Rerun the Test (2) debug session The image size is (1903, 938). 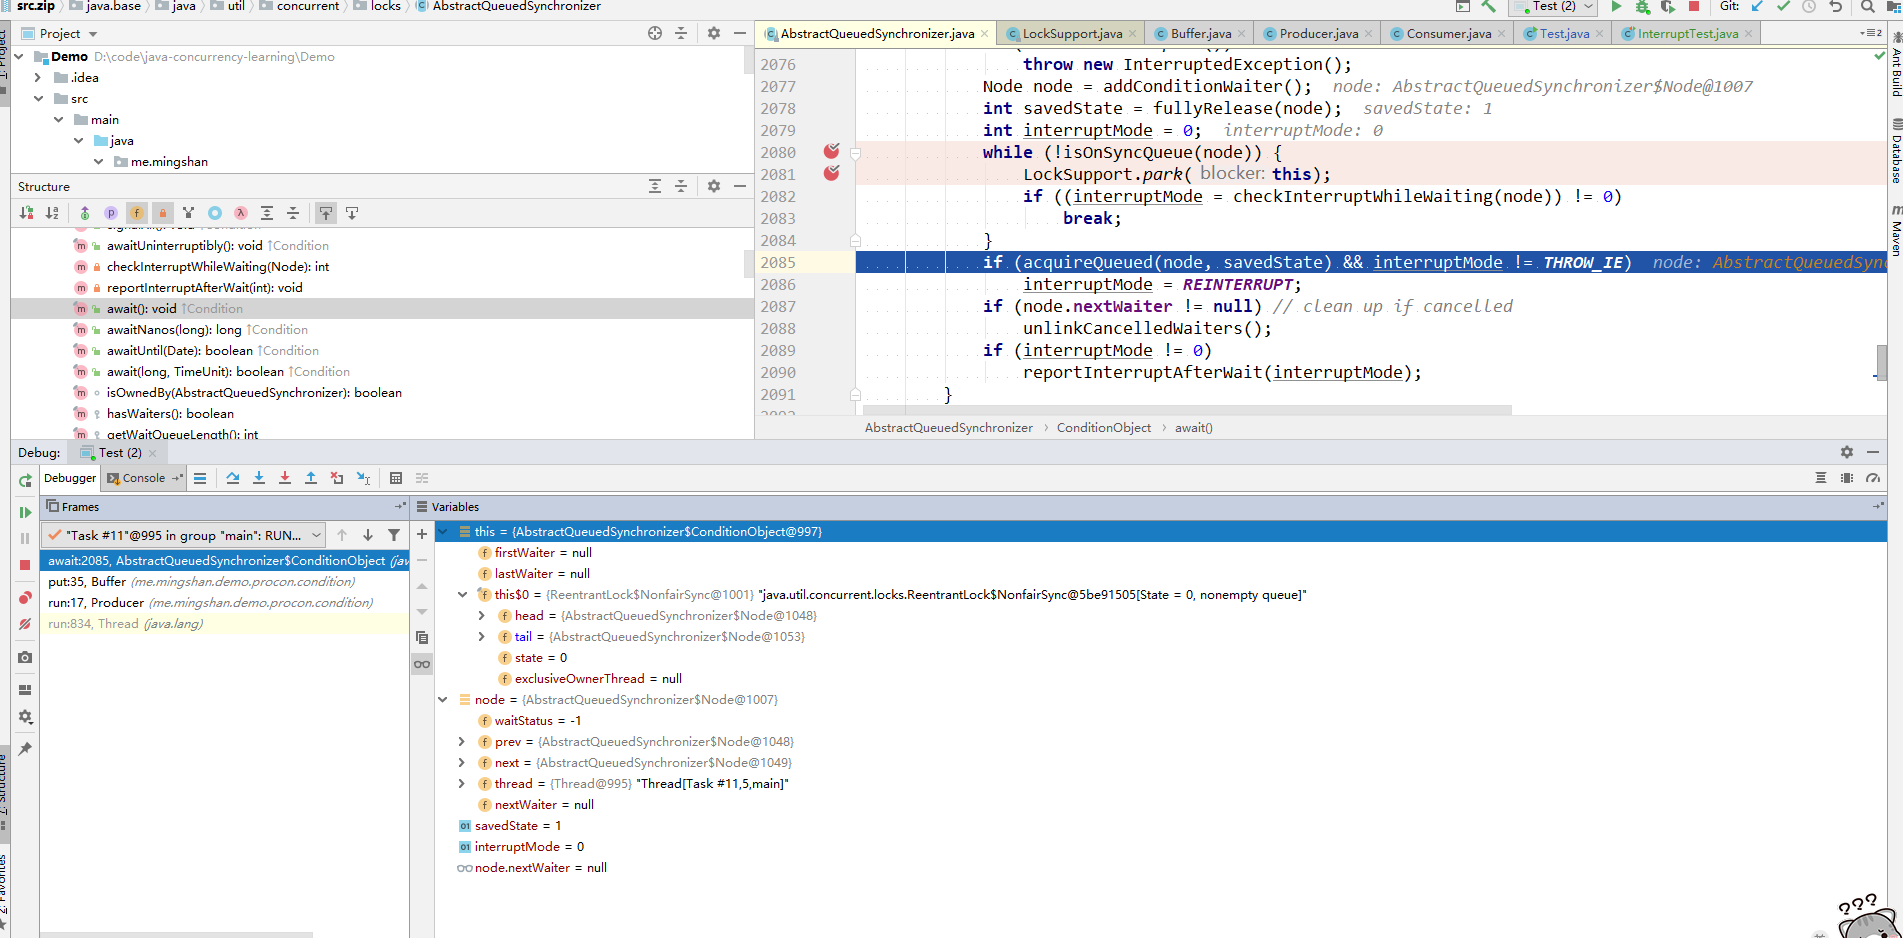tap(25, 481)
